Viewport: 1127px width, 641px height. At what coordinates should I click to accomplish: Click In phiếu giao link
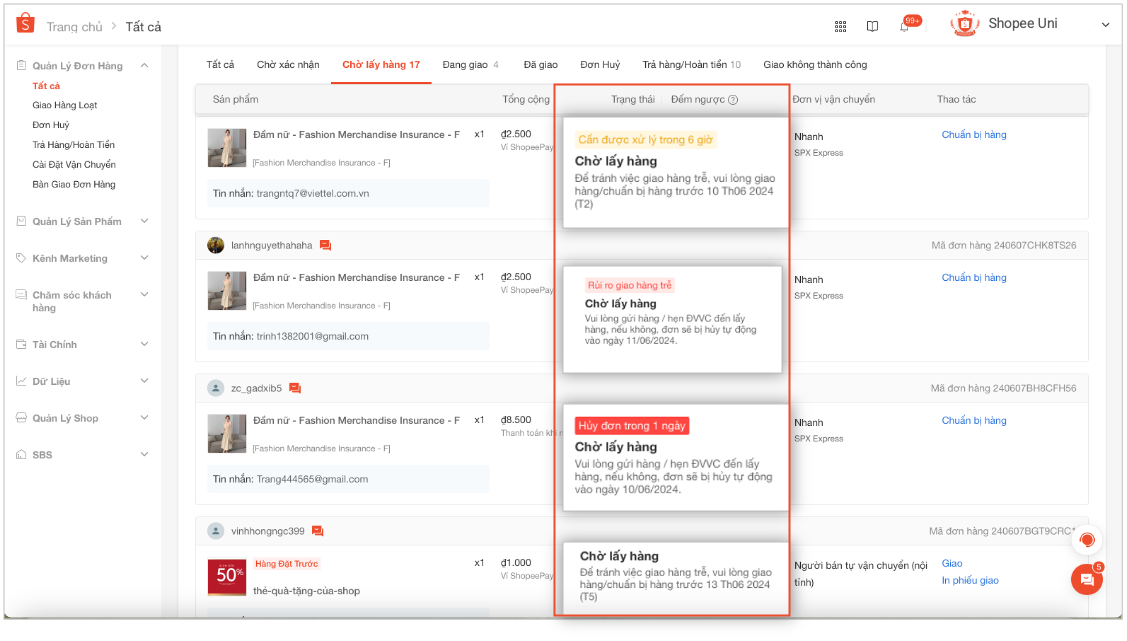[969, 581]
